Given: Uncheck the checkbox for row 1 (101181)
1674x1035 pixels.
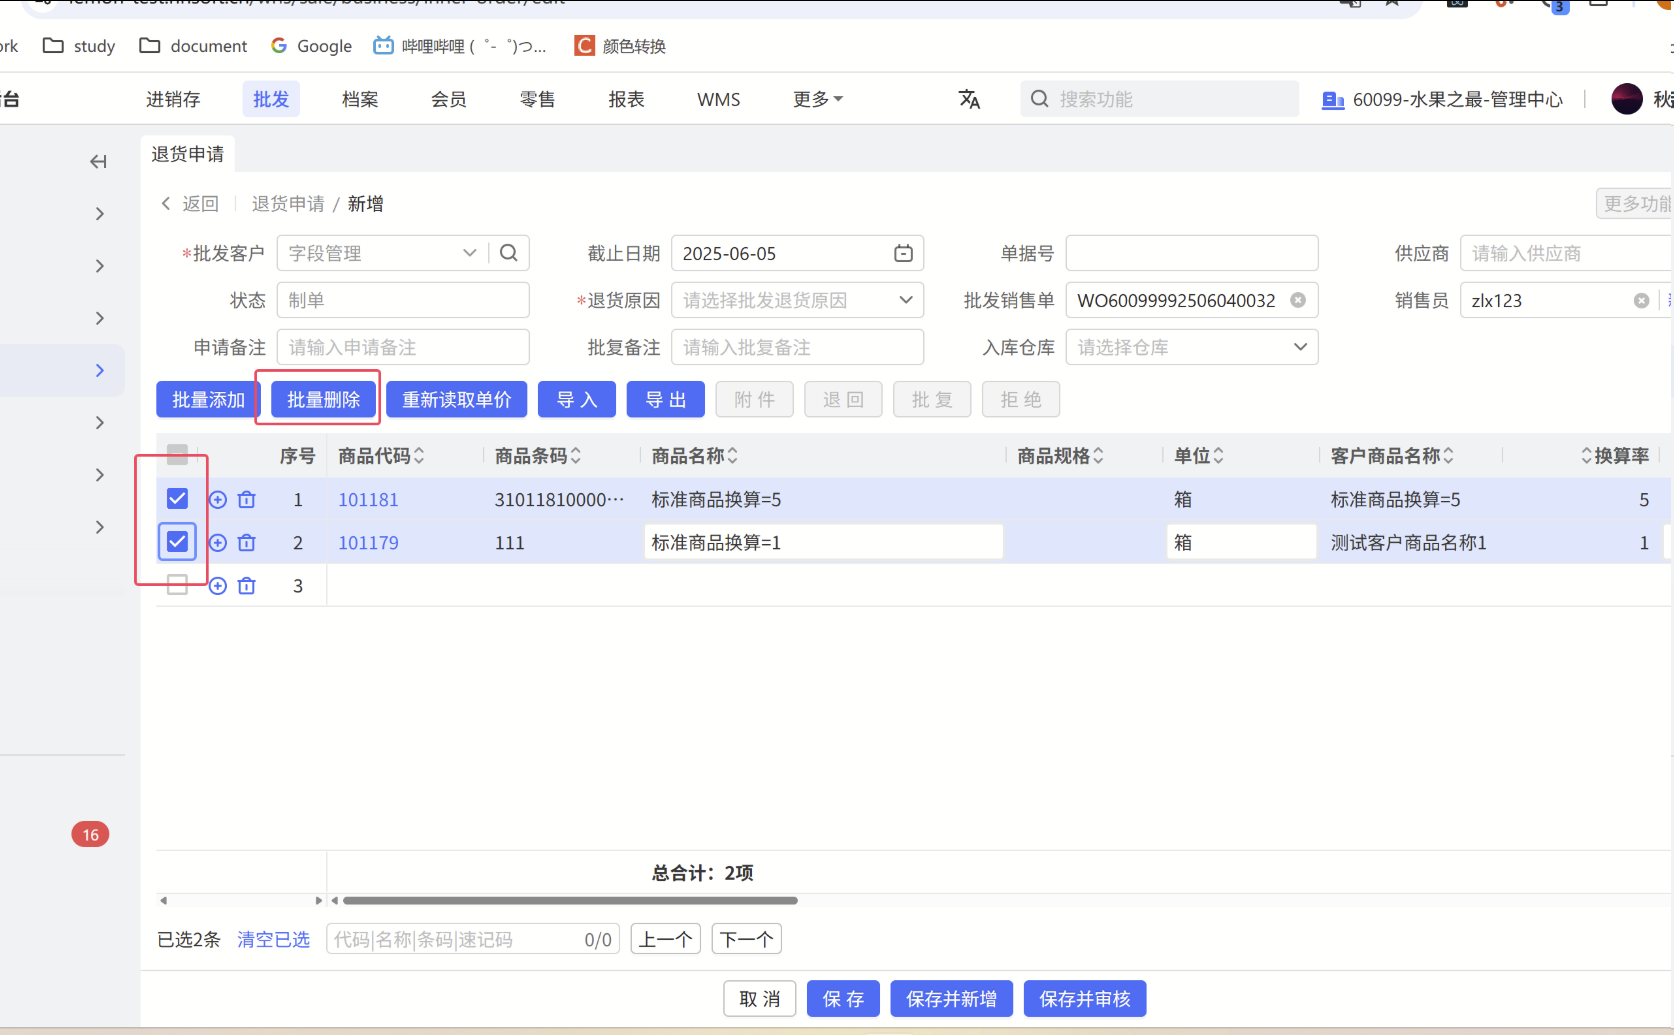Looking at the screenshot, I should [177, 498].
